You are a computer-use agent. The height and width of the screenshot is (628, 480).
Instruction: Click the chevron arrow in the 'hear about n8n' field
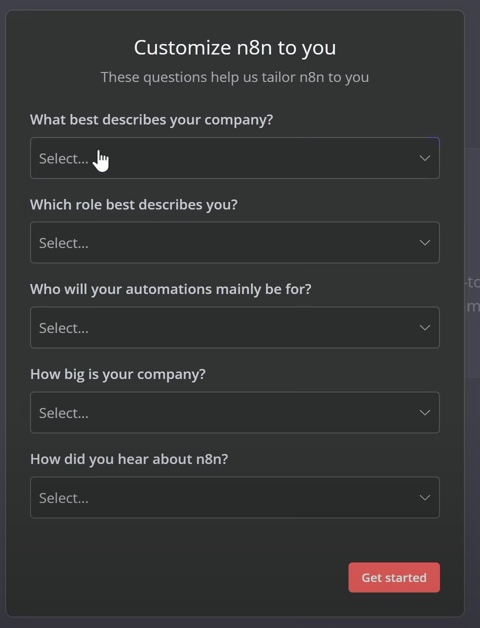(x=425, y=497)
